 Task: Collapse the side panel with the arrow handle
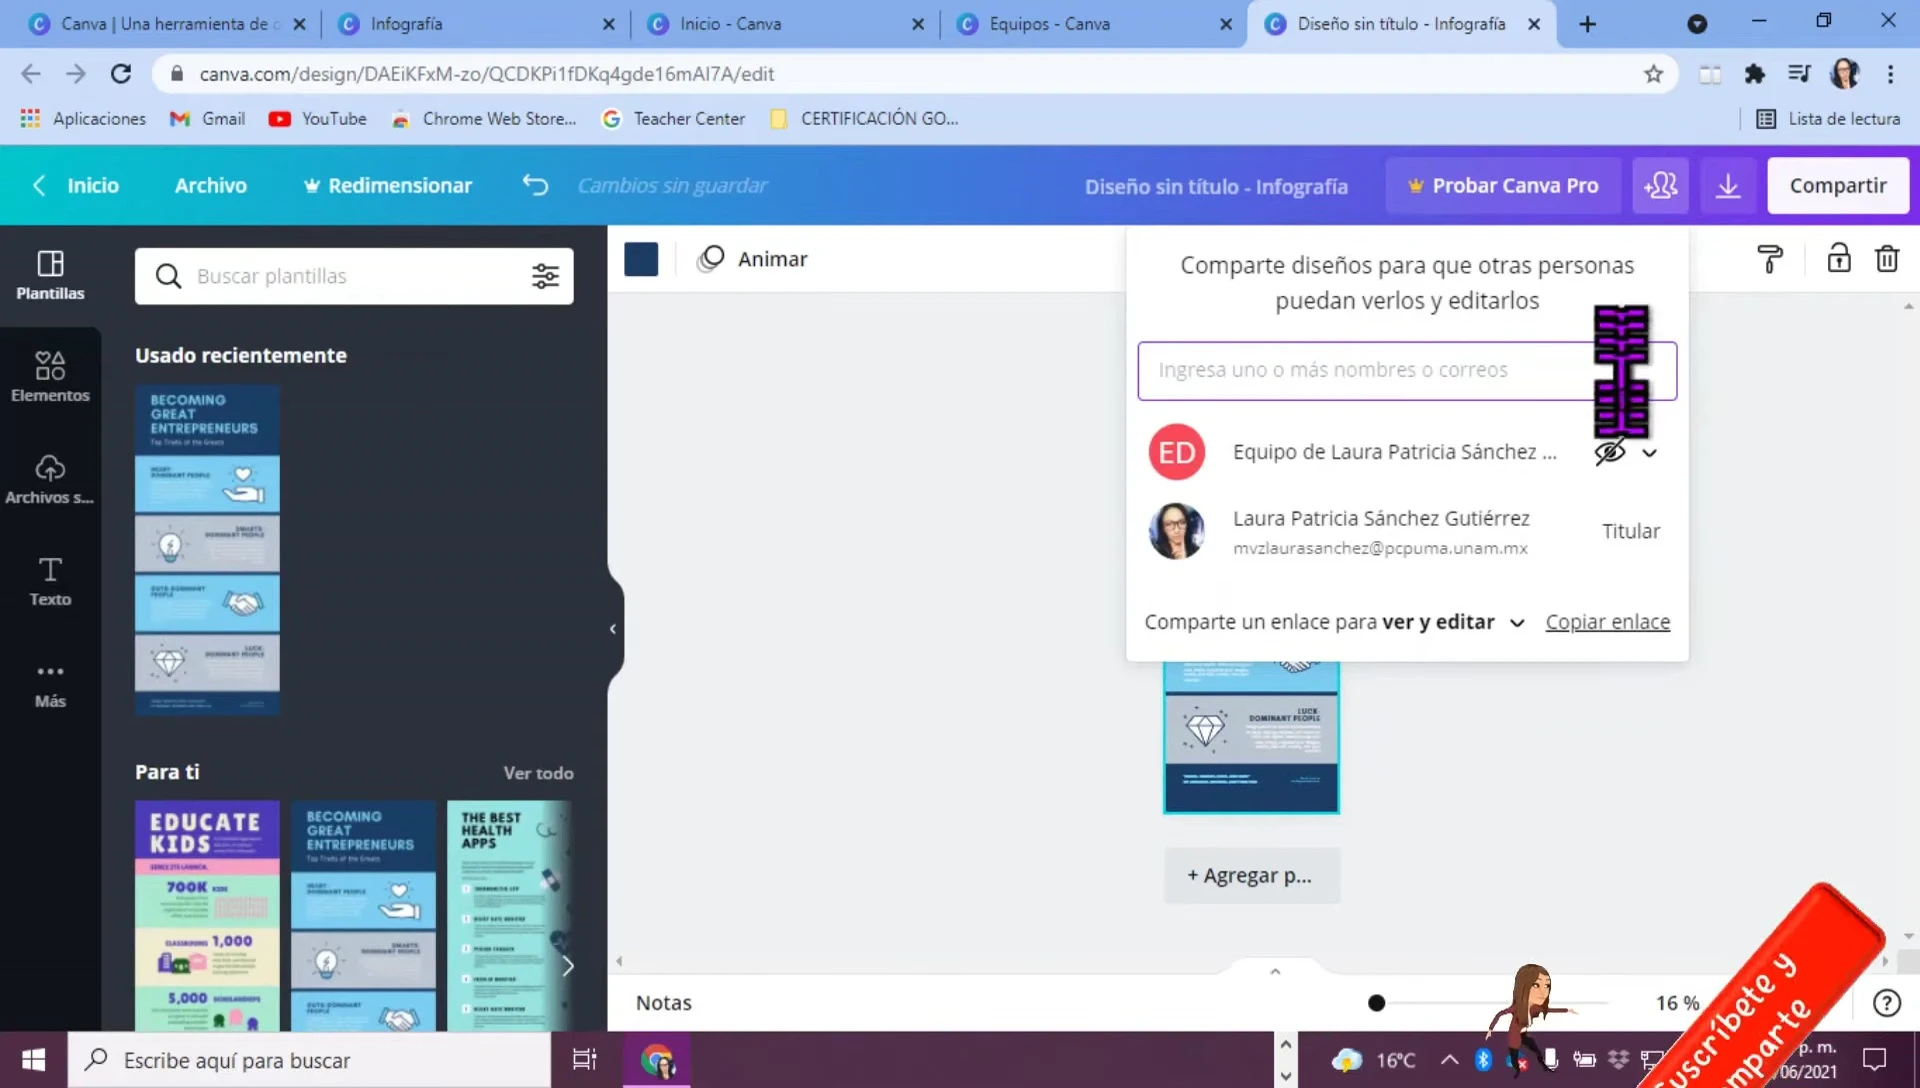(x=613, y=629)
